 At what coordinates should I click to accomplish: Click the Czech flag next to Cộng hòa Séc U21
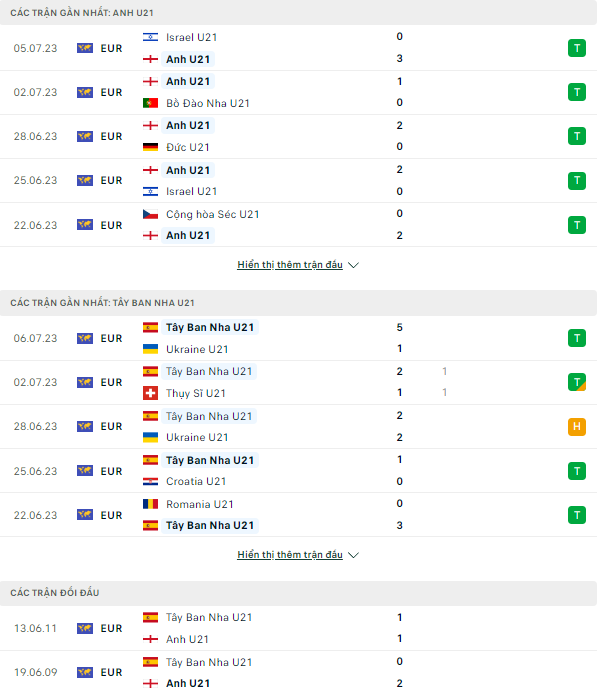150,214
